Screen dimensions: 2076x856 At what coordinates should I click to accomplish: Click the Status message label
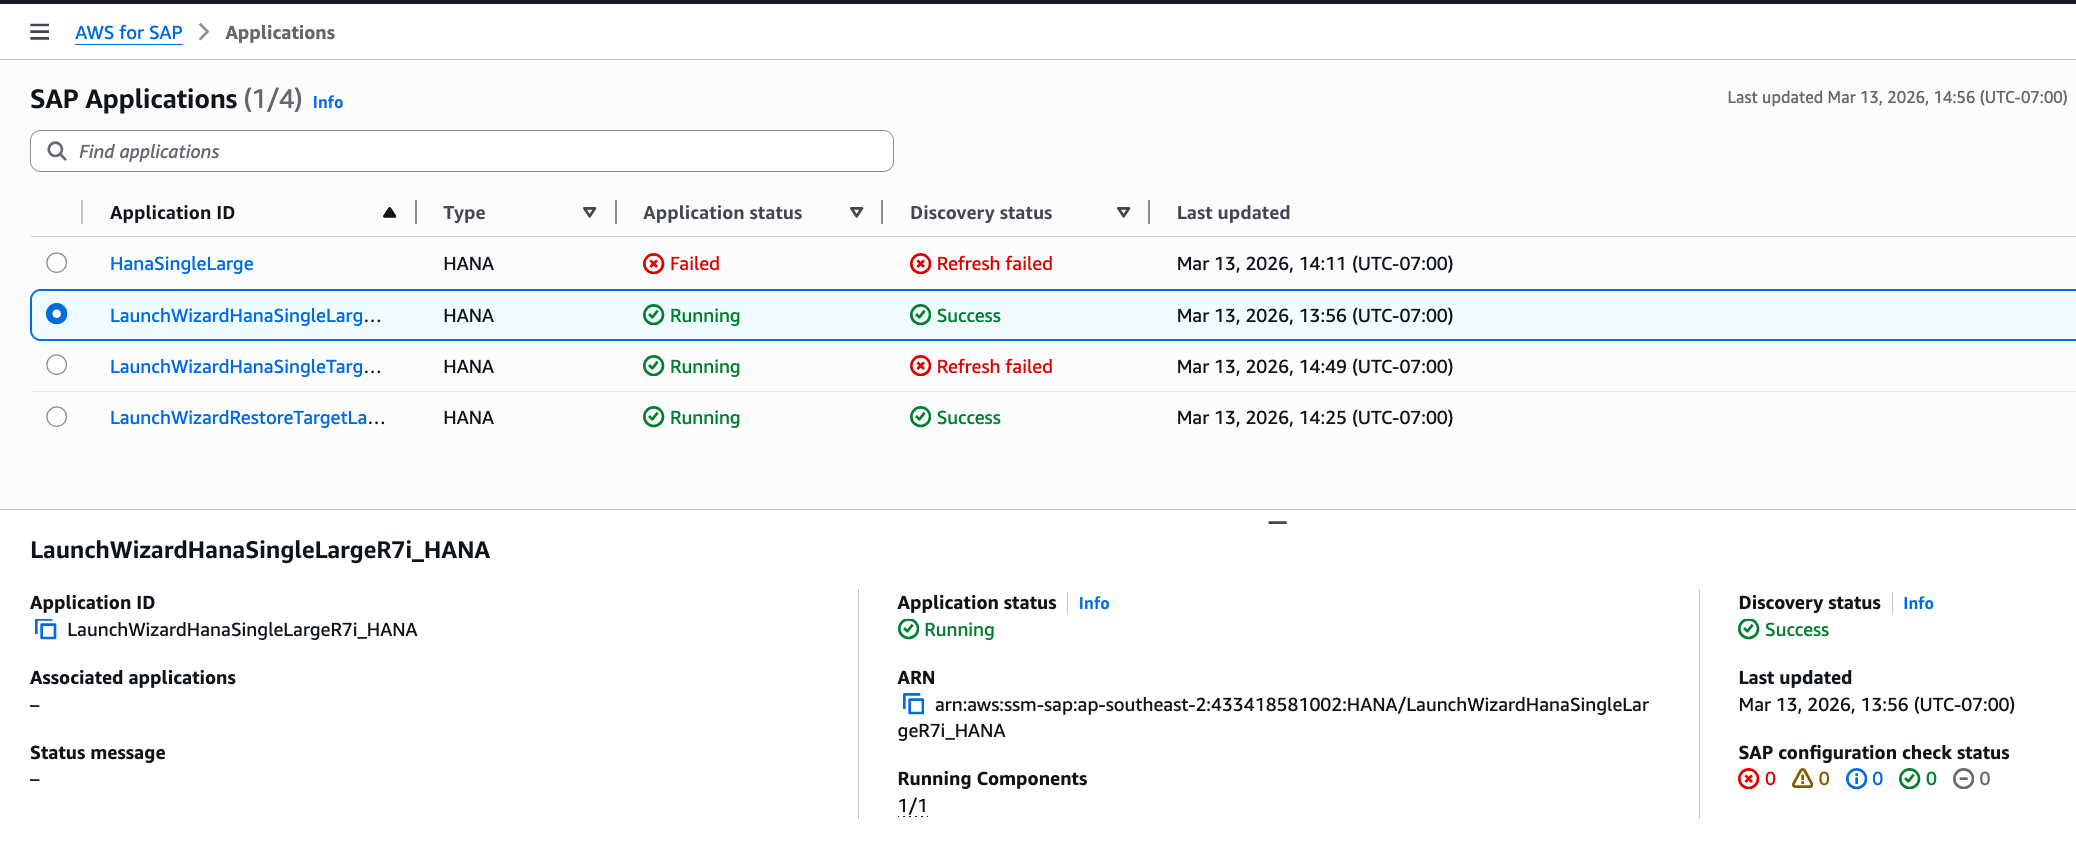point(98,752)
